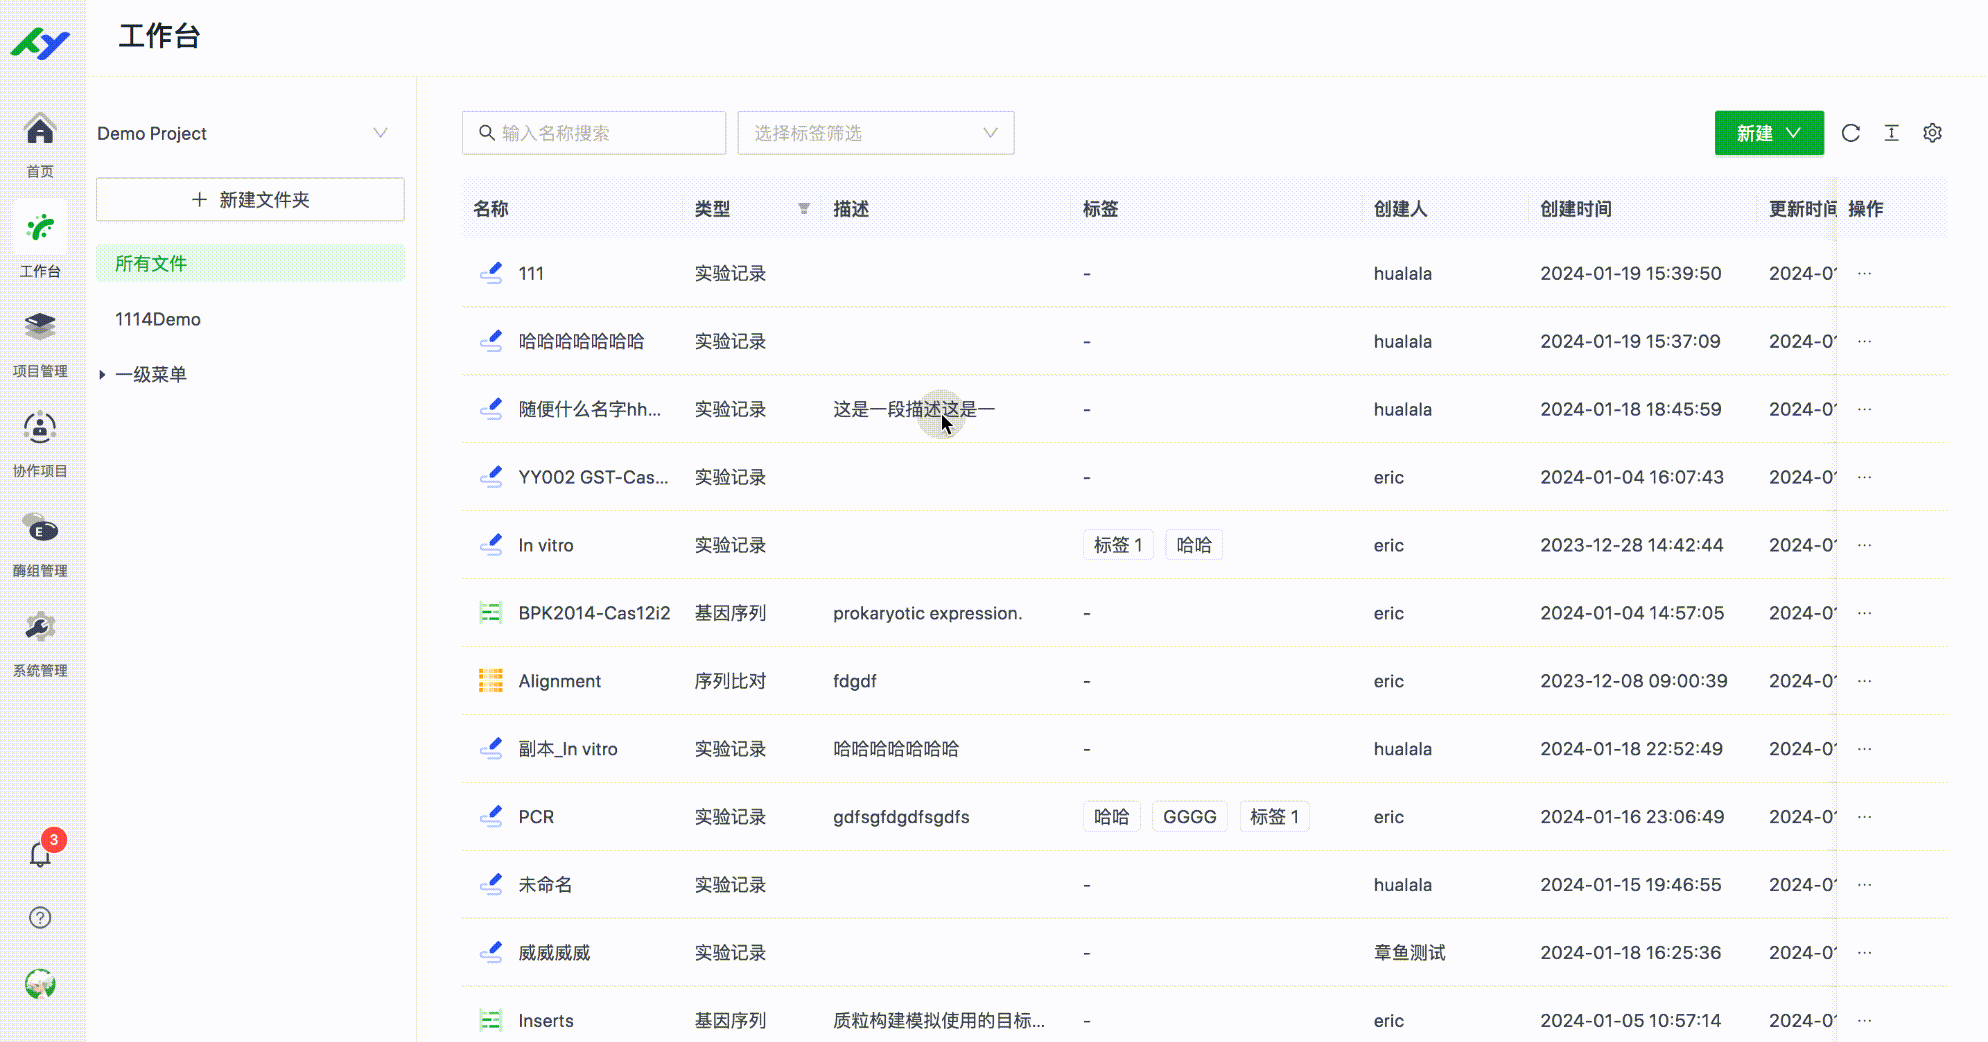This screenshot has height=1042, width=1988.
Task: Open the action menu for row 111
Action: coord(1863,273)
